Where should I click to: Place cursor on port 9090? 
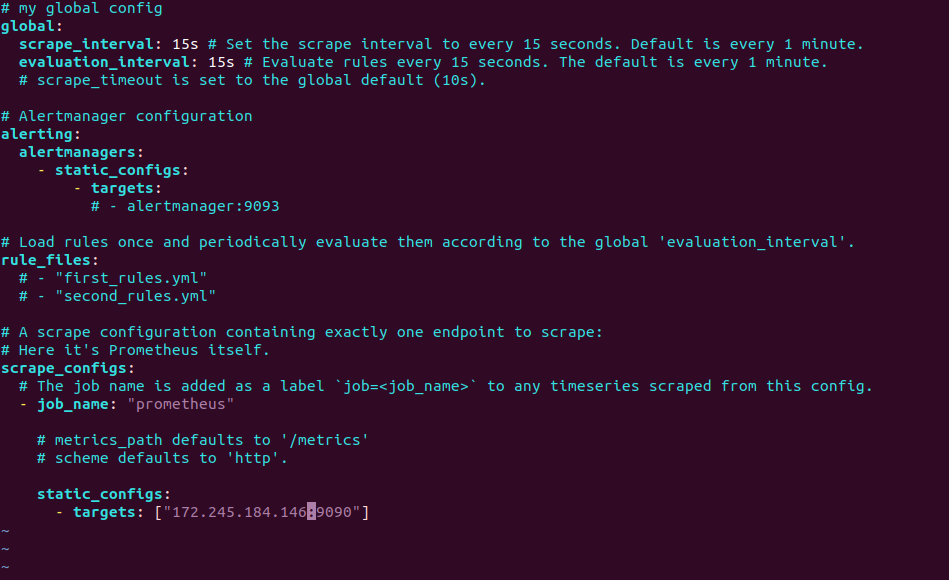coord(334,512)
